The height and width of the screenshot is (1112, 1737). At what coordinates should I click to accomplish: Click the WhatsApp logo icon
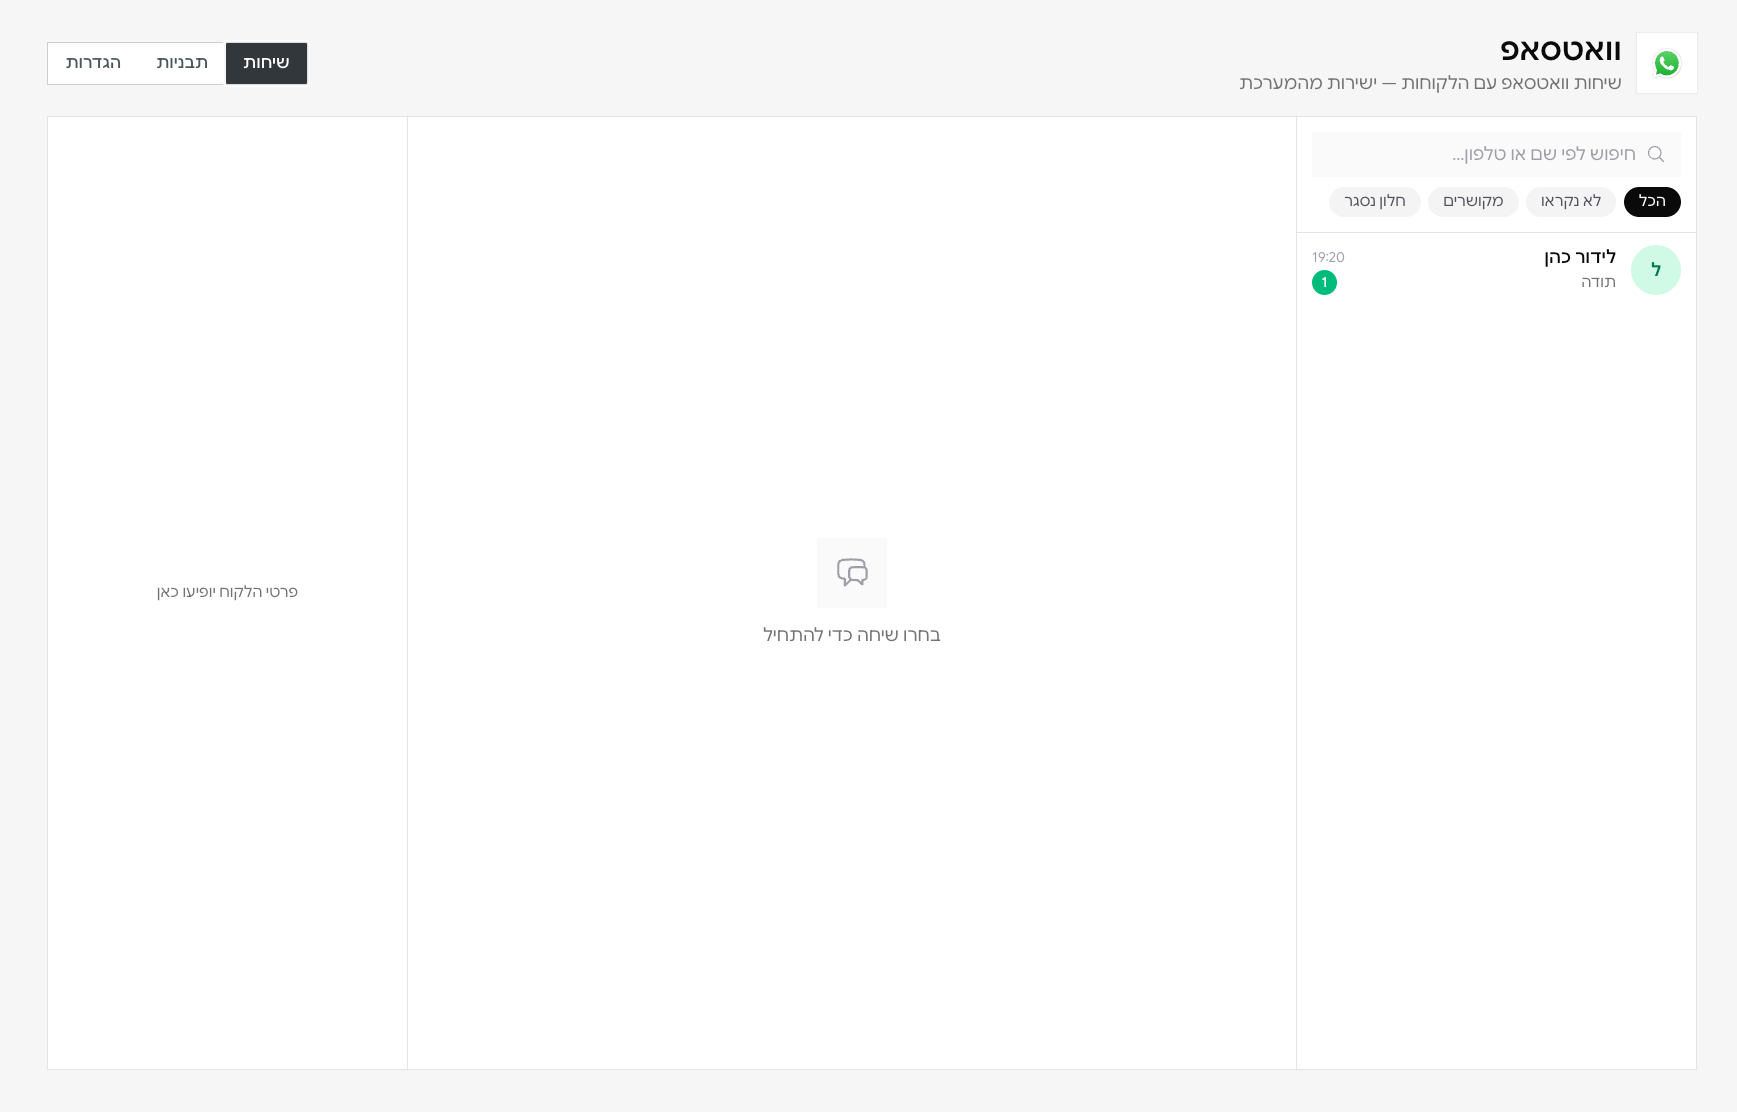point(1666,63)
